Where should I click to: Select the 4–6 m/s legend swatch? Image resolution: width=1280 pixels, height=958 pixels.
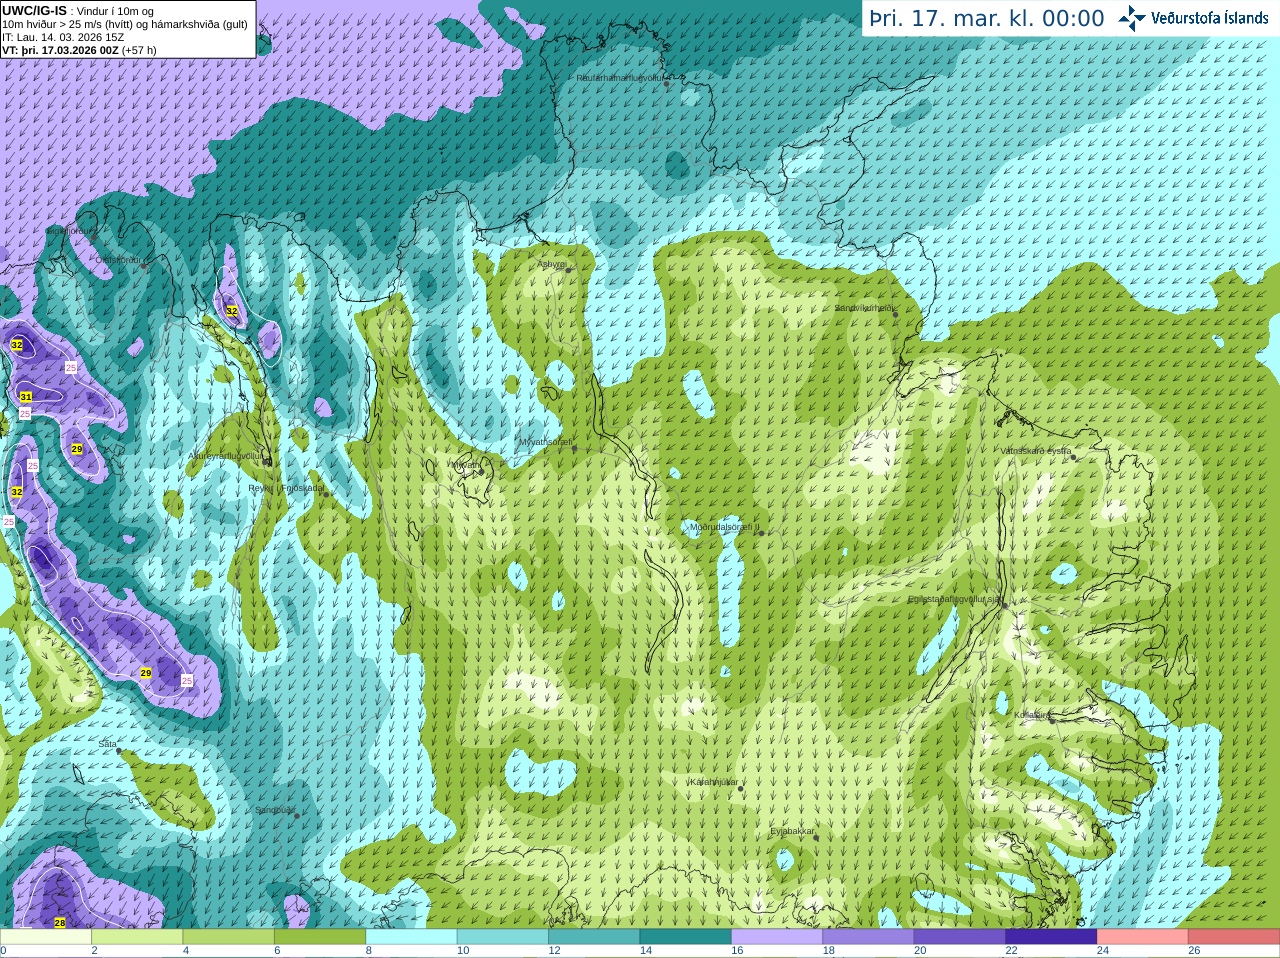click(x=229, y=937)
